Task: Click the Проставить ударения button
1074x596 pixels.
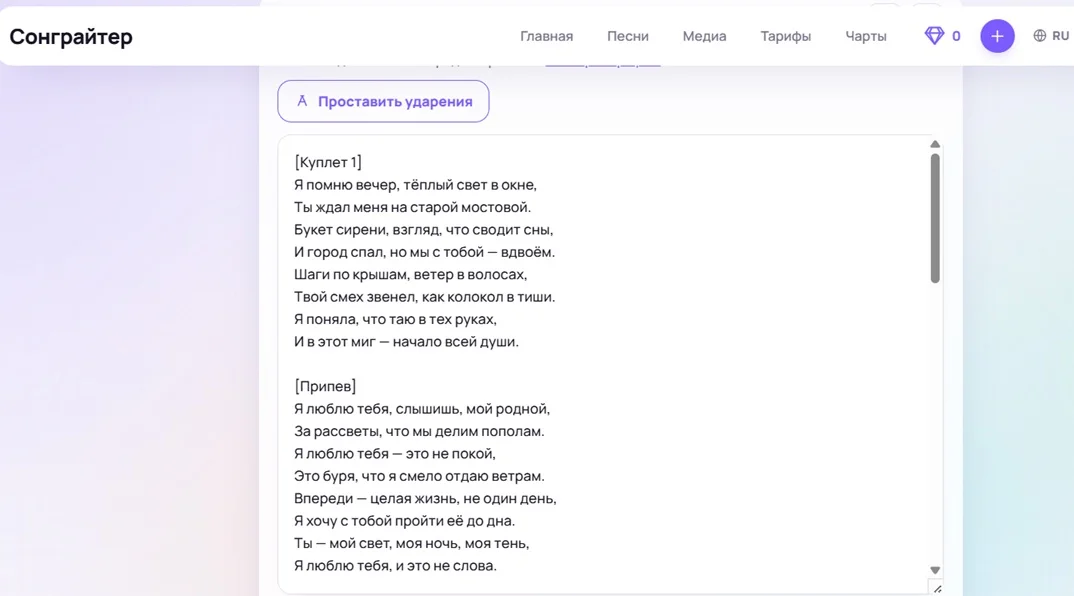Action: pyautogui.click(x=383, y=101)
